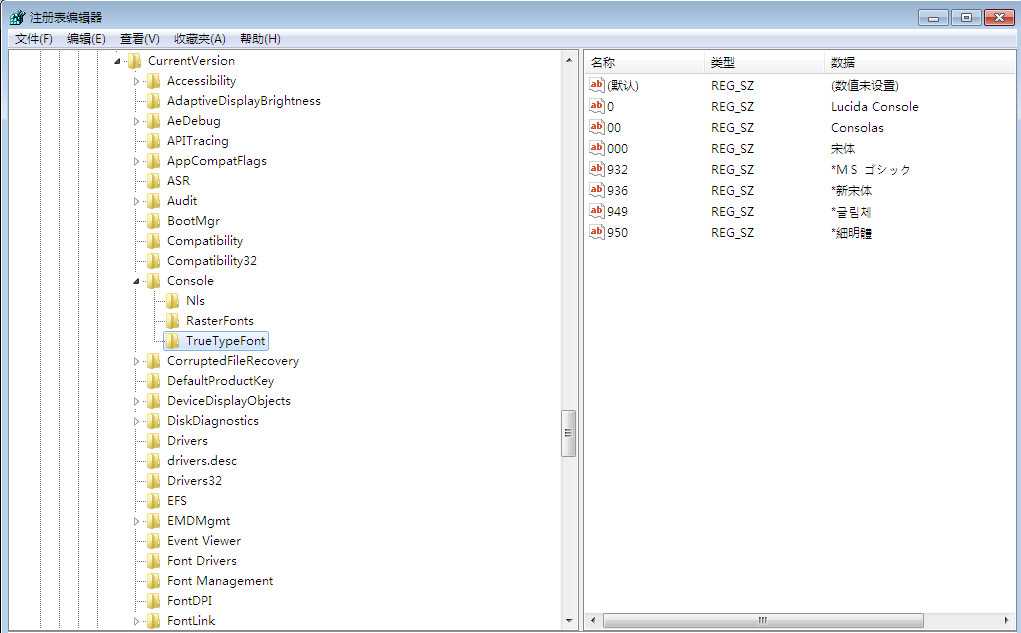Viewport: 1021px width, 633px height.
Task: Click the RasterFonts folder icon
Action: pos(173,321)
